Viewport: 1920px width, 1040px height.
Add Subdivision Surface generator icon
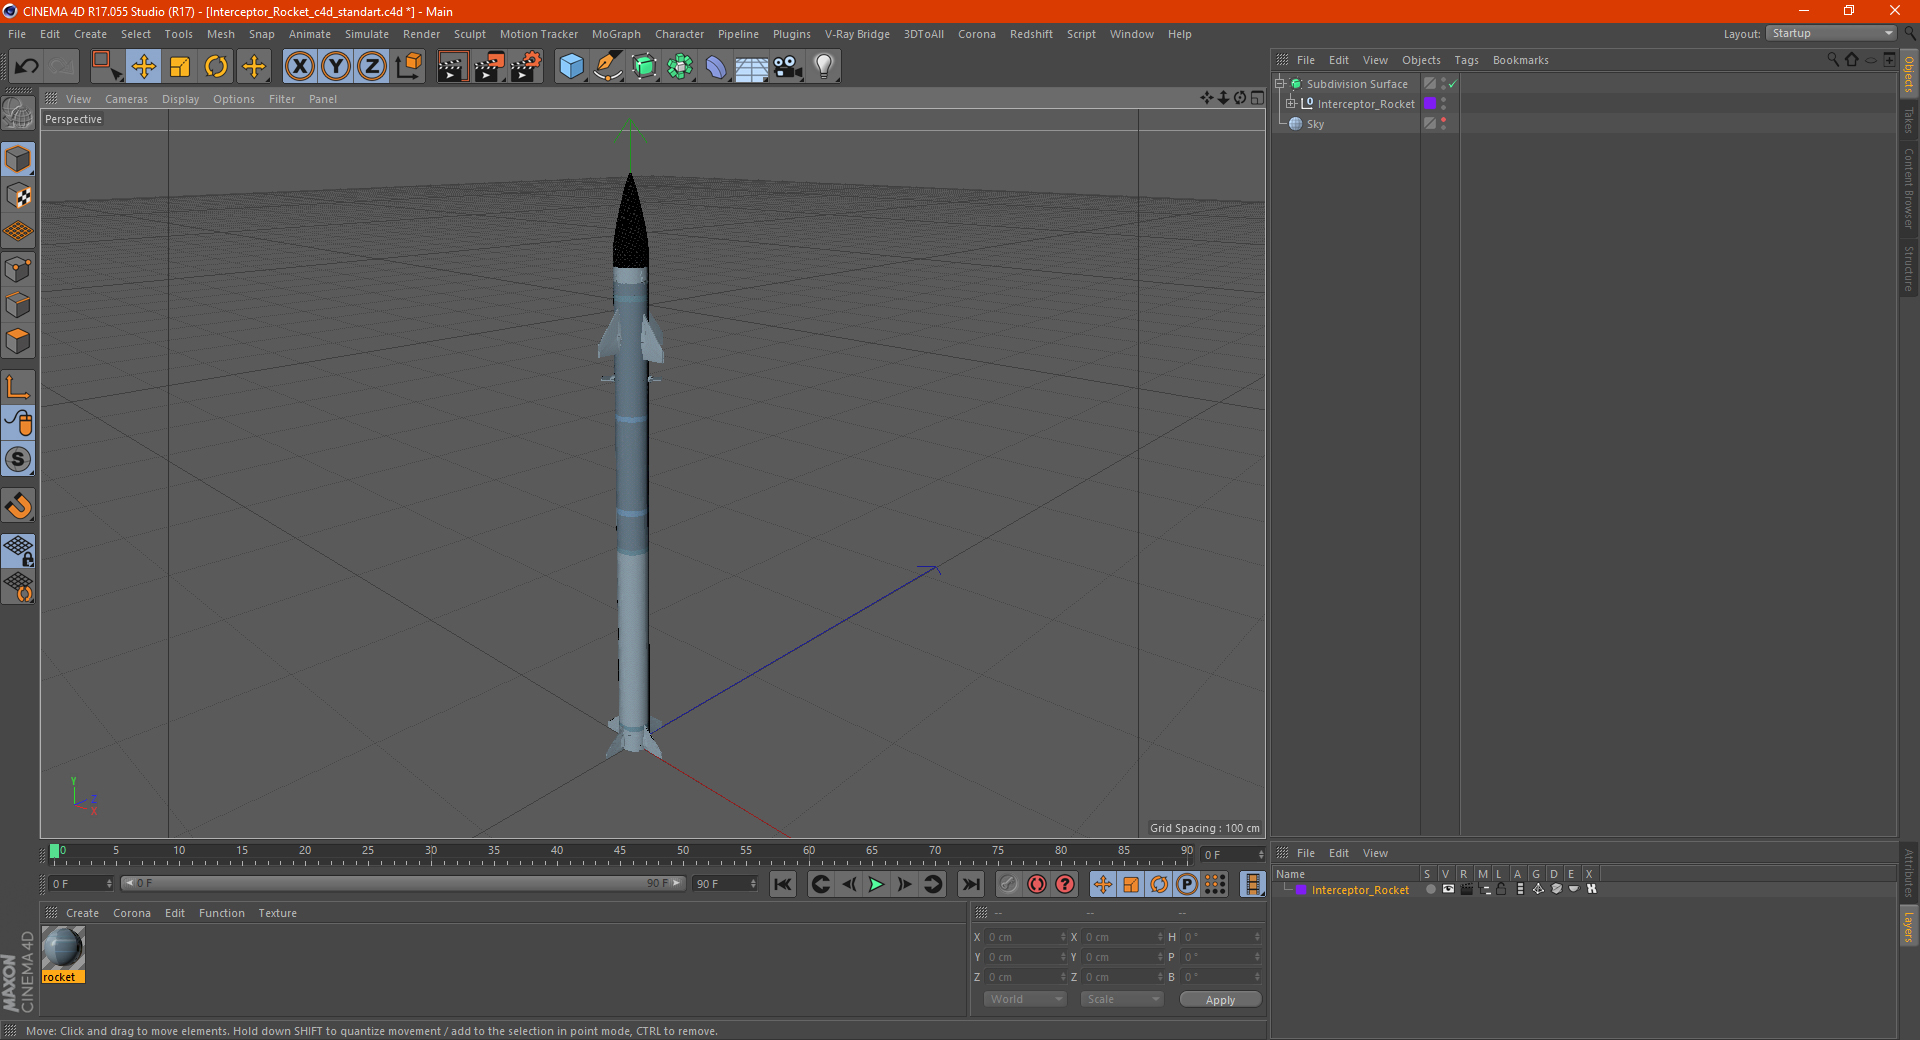point(644,67)
